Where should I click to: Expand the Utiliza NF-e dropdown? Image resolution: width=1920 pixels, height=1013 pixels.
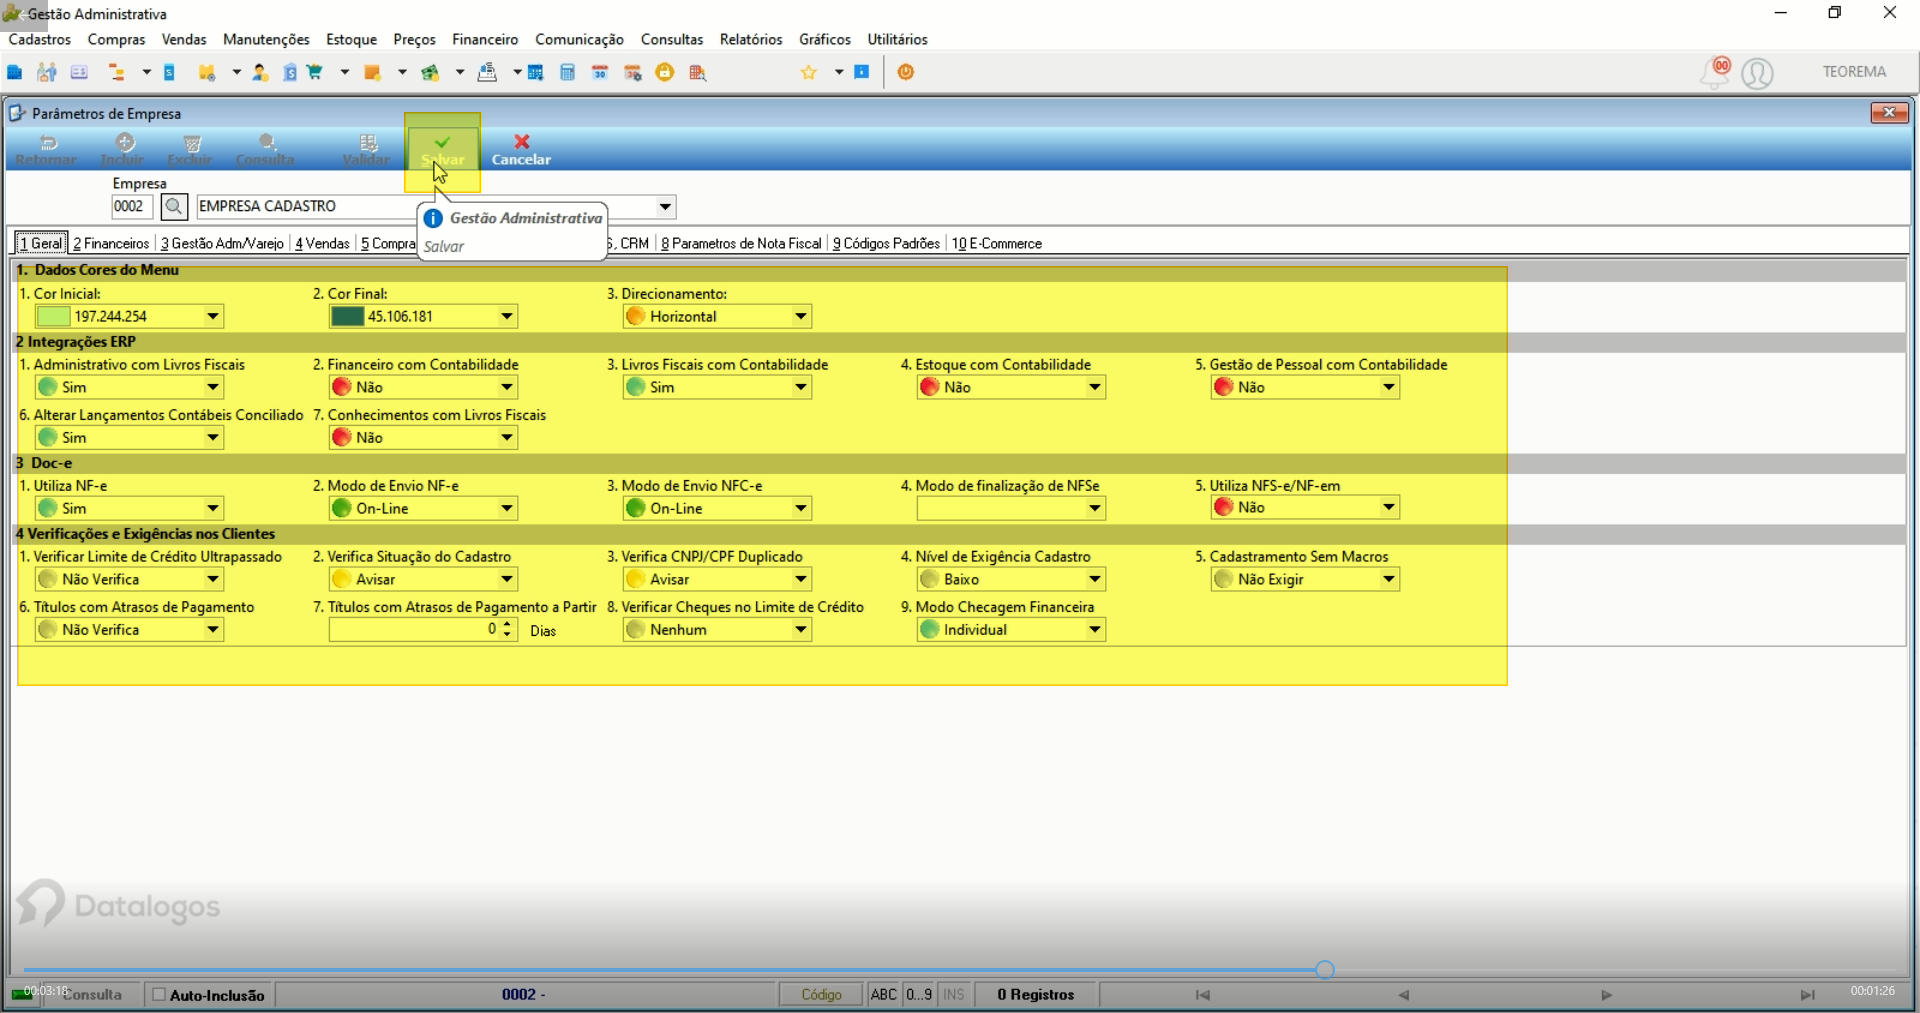[x=213, y=508]
